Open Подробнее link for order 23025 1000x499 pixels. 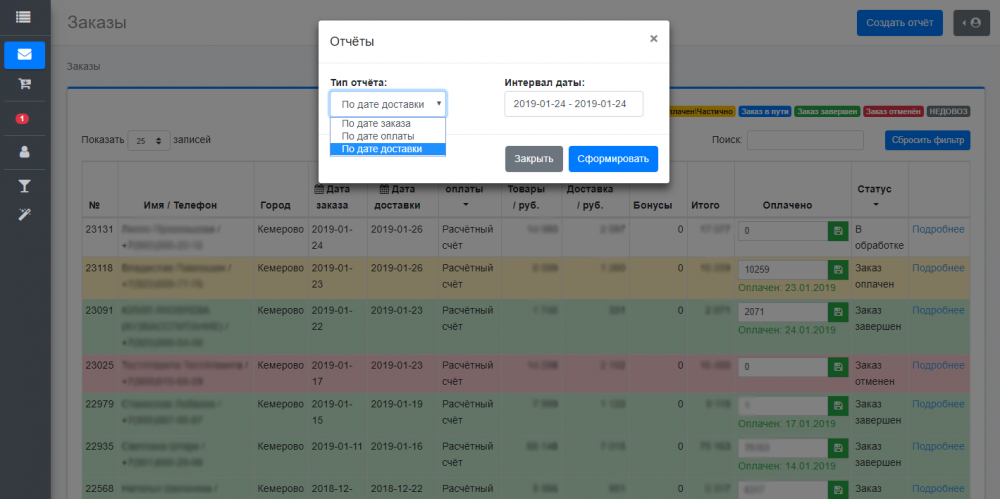pyautogui.click(x=938, y=365)
